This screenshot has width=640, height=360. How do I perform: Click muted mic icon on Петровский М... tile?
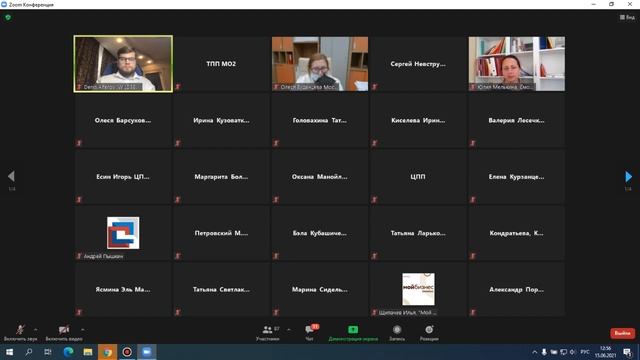(x=178, y=256)
